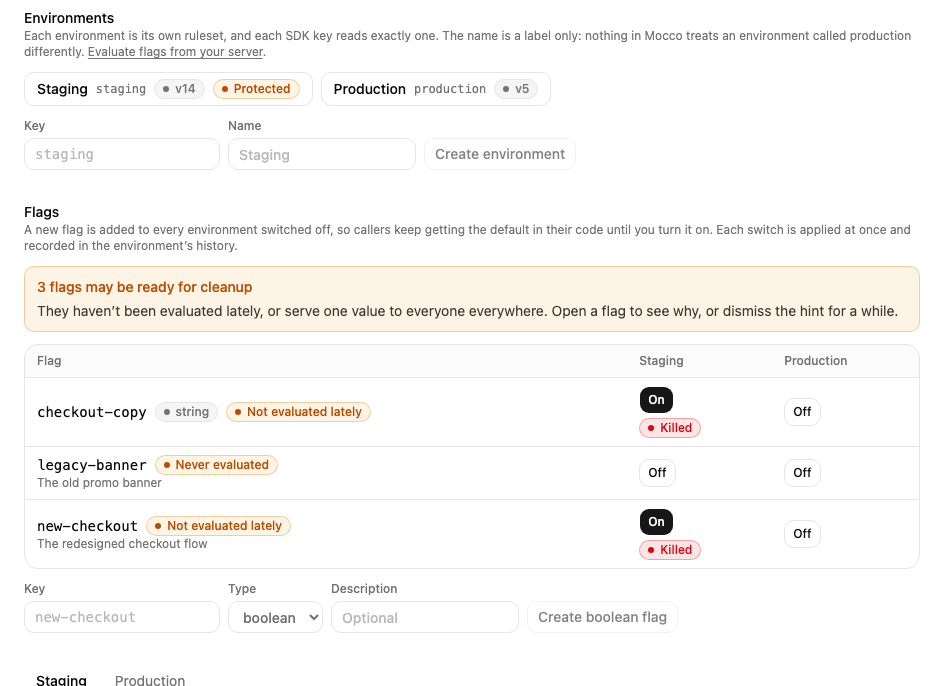Image resolution: width=944 pixels, height=686 pixels.
Task: Focus the environment Name input field
Action: (x=321, y=154)
